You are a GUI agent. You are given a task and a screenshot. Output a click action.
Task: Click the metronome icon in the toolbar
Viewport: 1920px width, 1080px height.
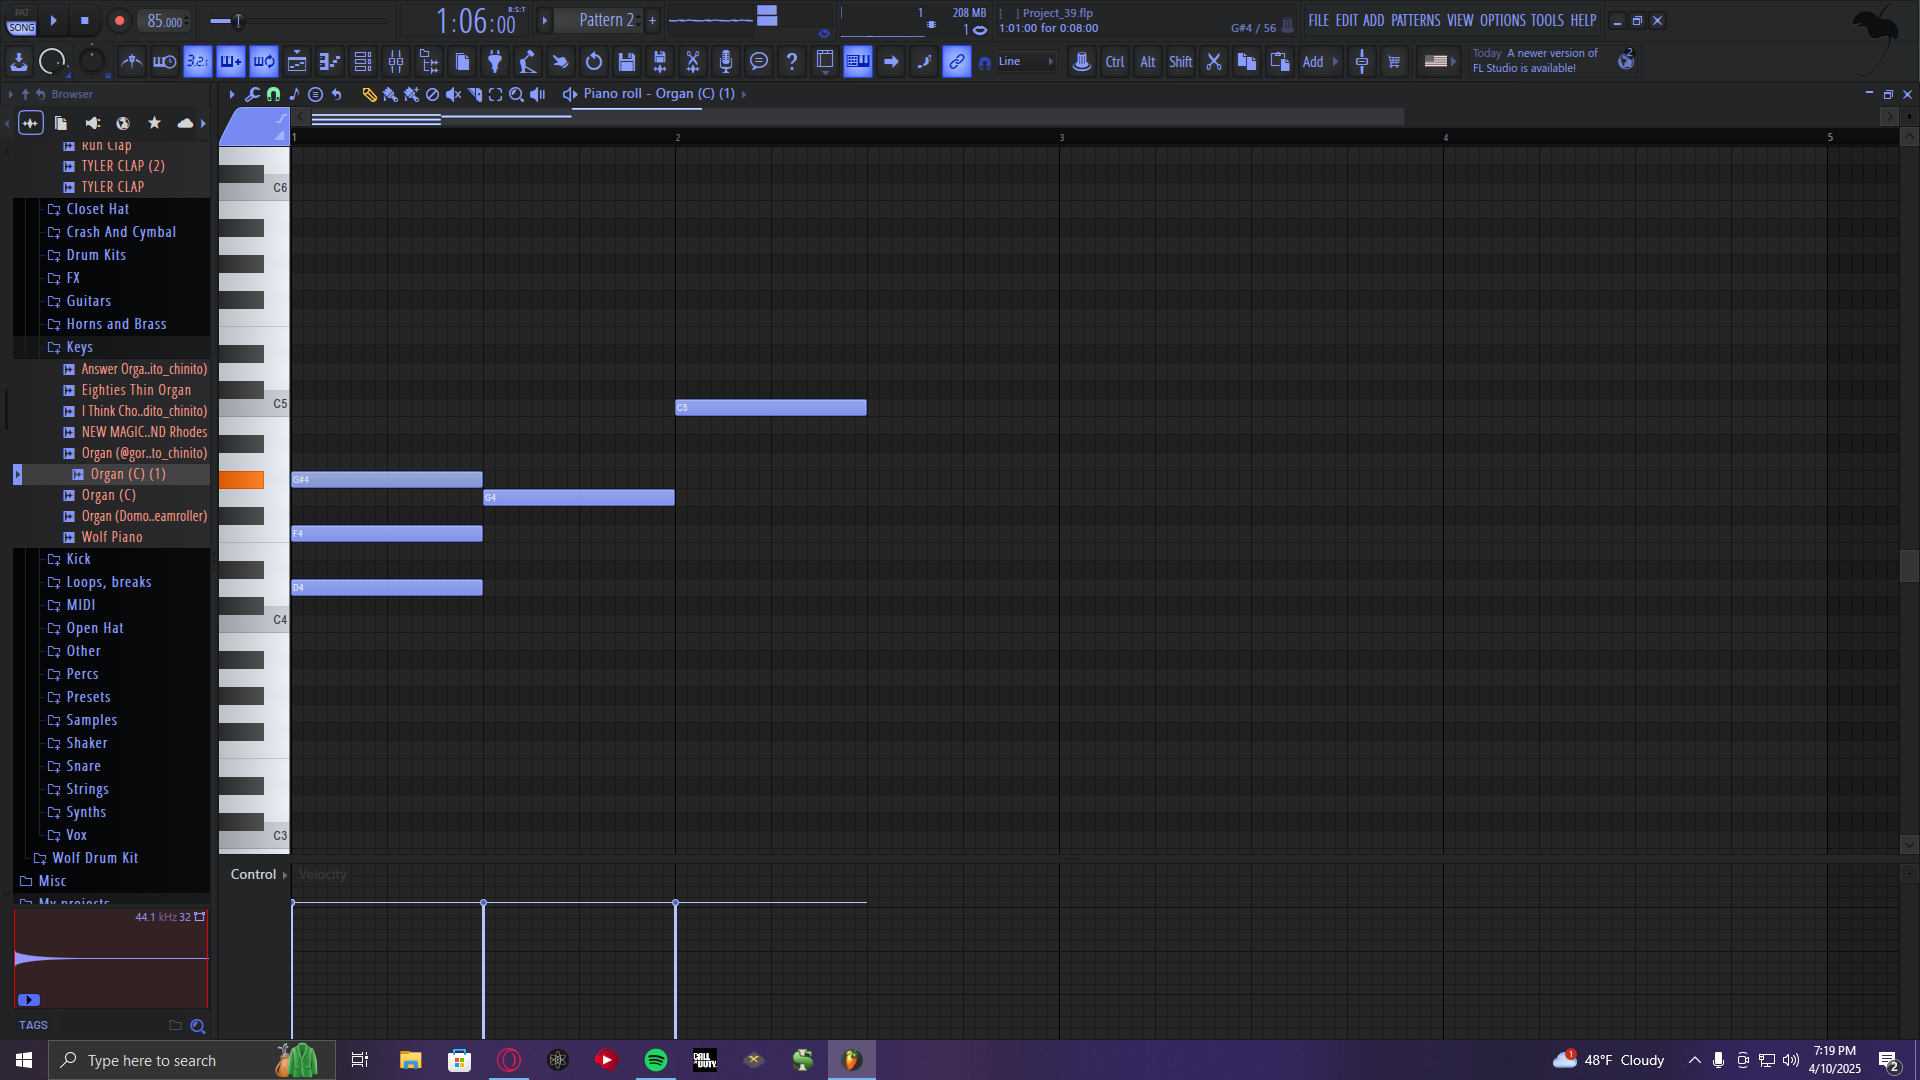pos(131,62)
